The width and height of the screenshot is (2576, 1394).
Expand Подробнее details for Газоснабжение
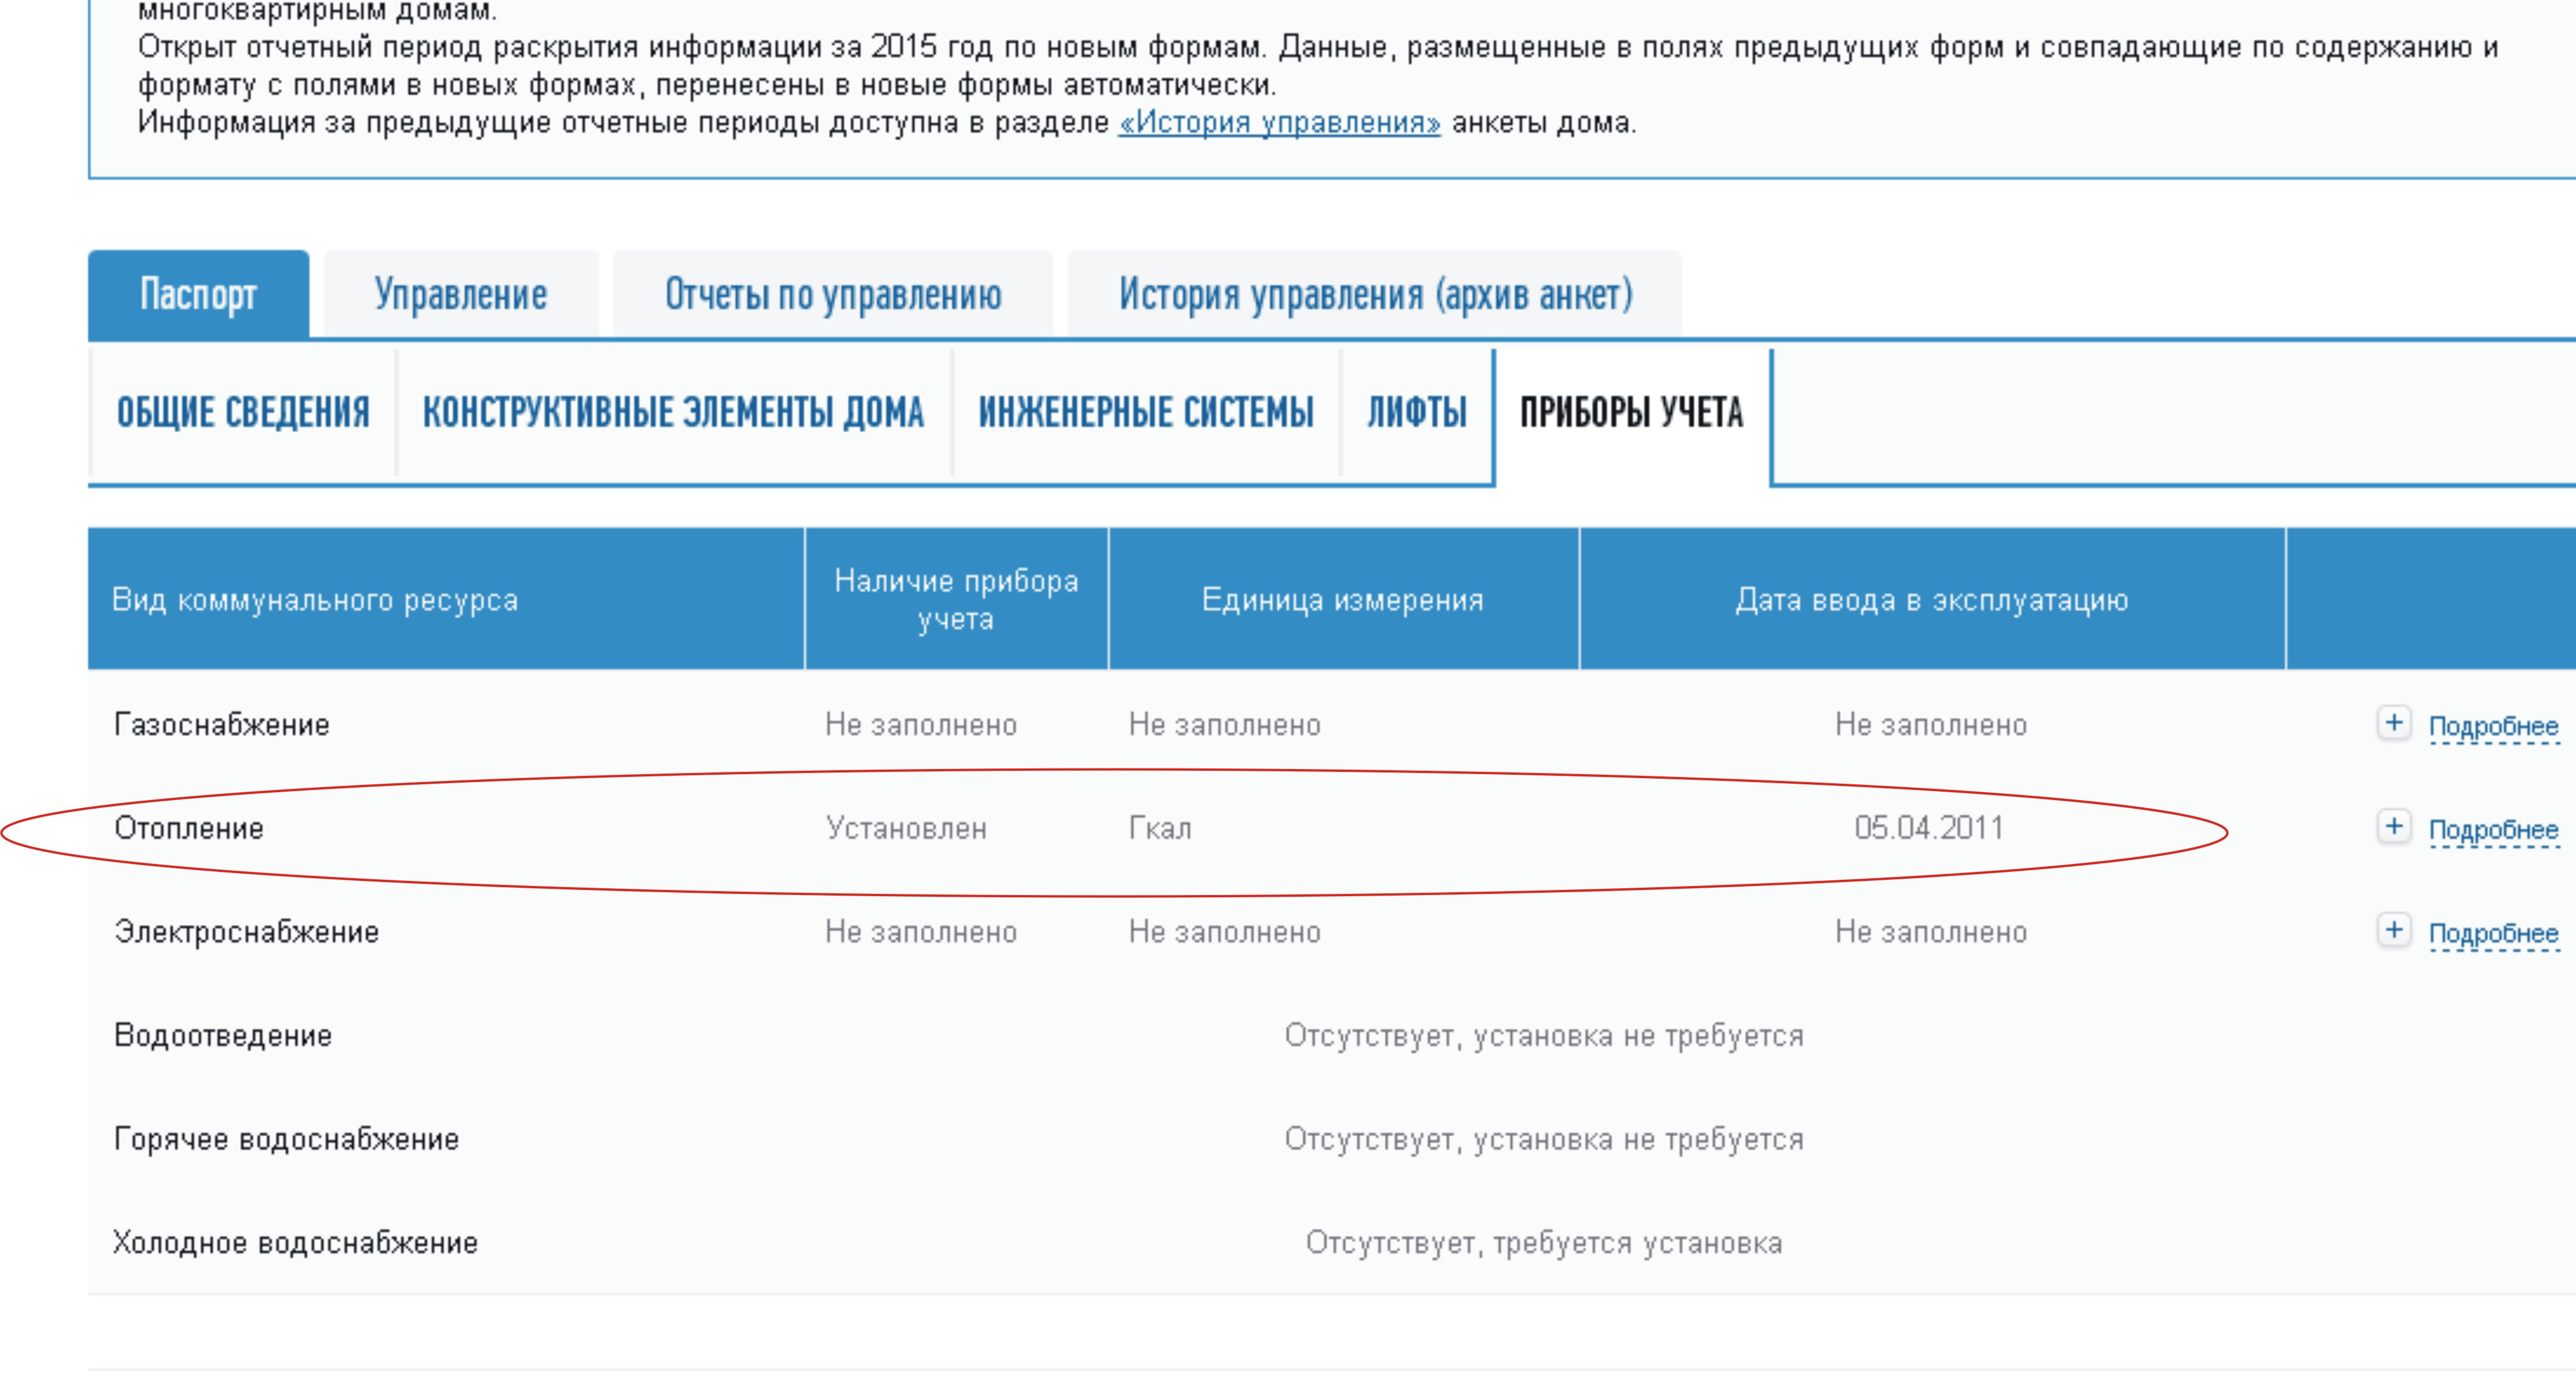point(2493,726)
